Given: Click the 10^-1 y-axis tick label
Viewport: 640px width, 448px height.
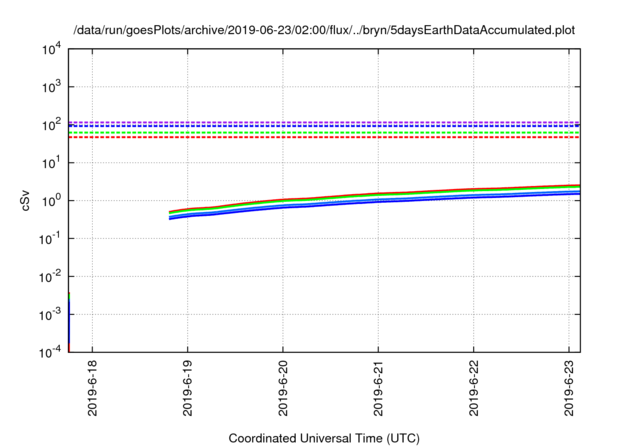Looking at the screenshot, I should 50,239.
